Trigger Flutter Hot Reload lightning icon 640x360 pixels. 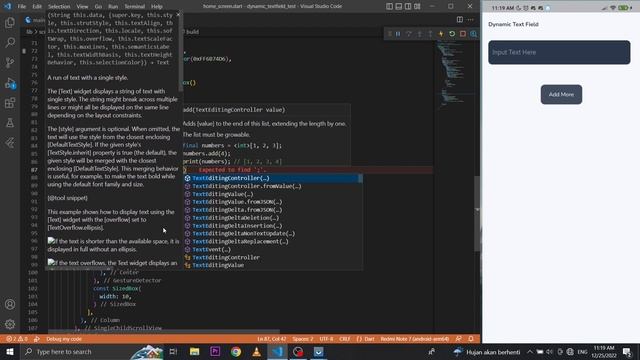click(x=441, y=34)
